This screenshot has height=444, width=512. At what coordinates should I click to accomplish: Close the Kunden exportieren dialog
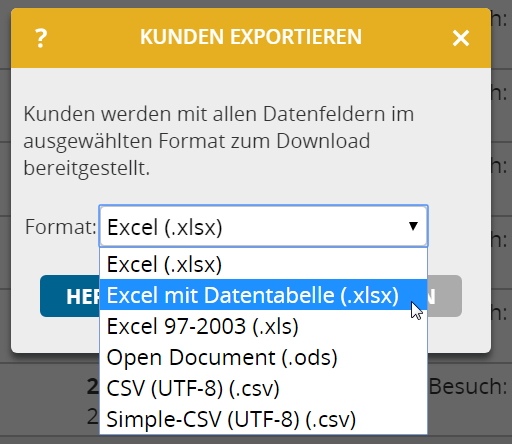tap(461, 38)
